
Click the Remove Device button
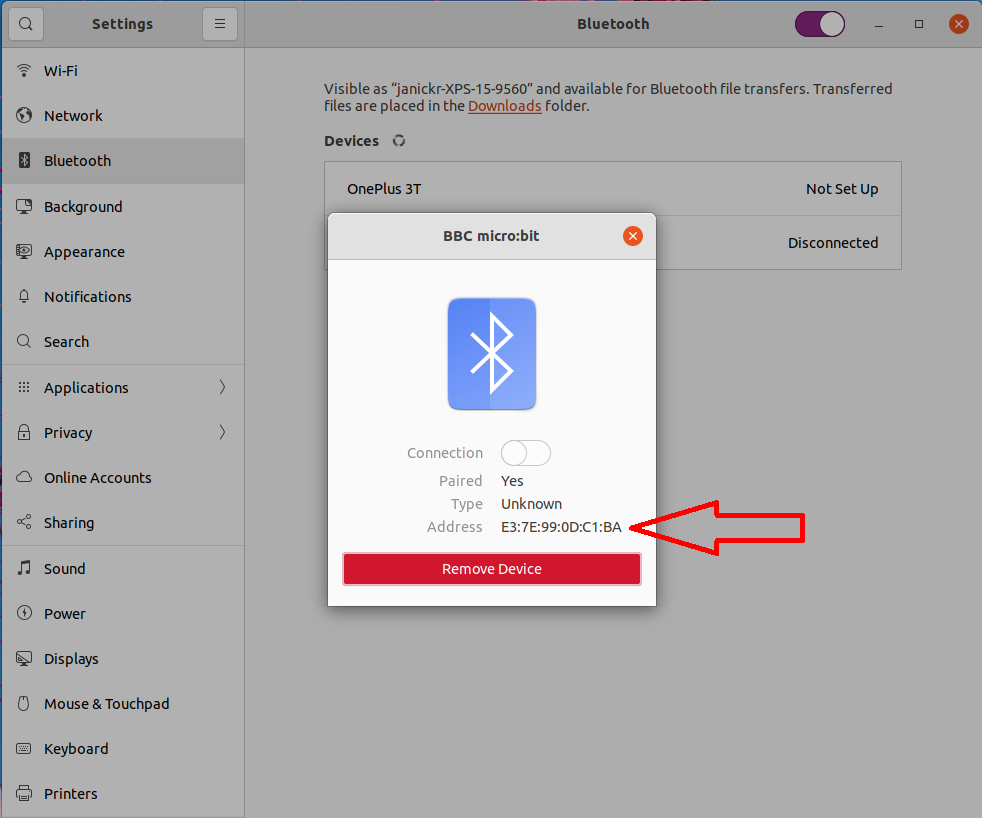tap(492, 569)
